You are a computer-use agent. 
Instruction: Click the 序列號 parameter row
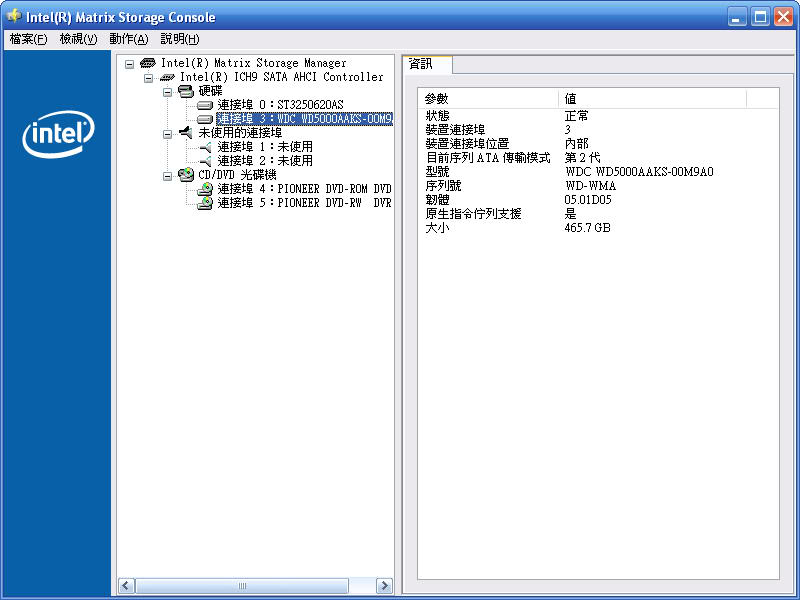coord(598,186)
